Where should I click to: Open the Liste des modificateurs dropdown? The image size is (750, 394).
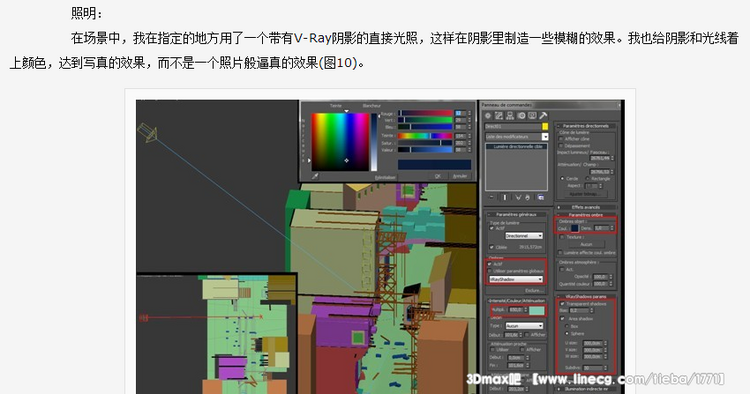coord(516,137)
